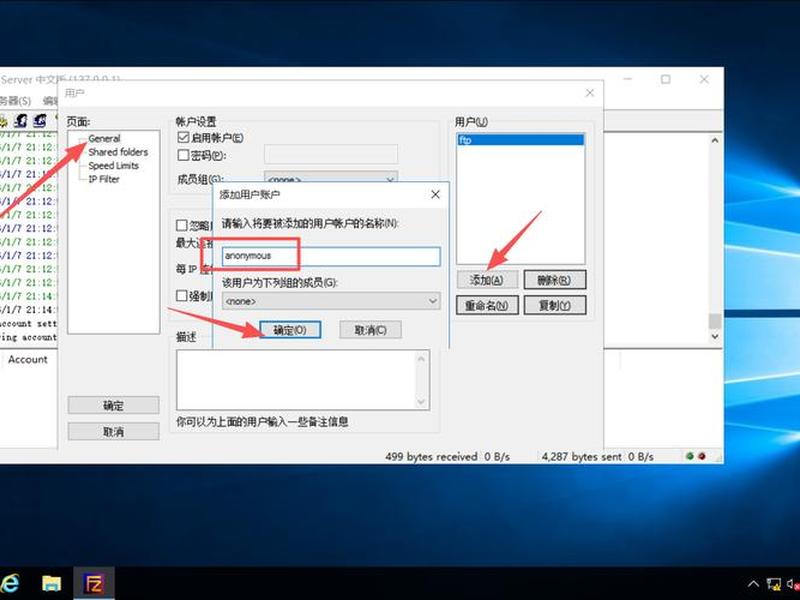Select the ftp user in users list
800x600 pixels.
pyautogui.click(x=520, y=140)
